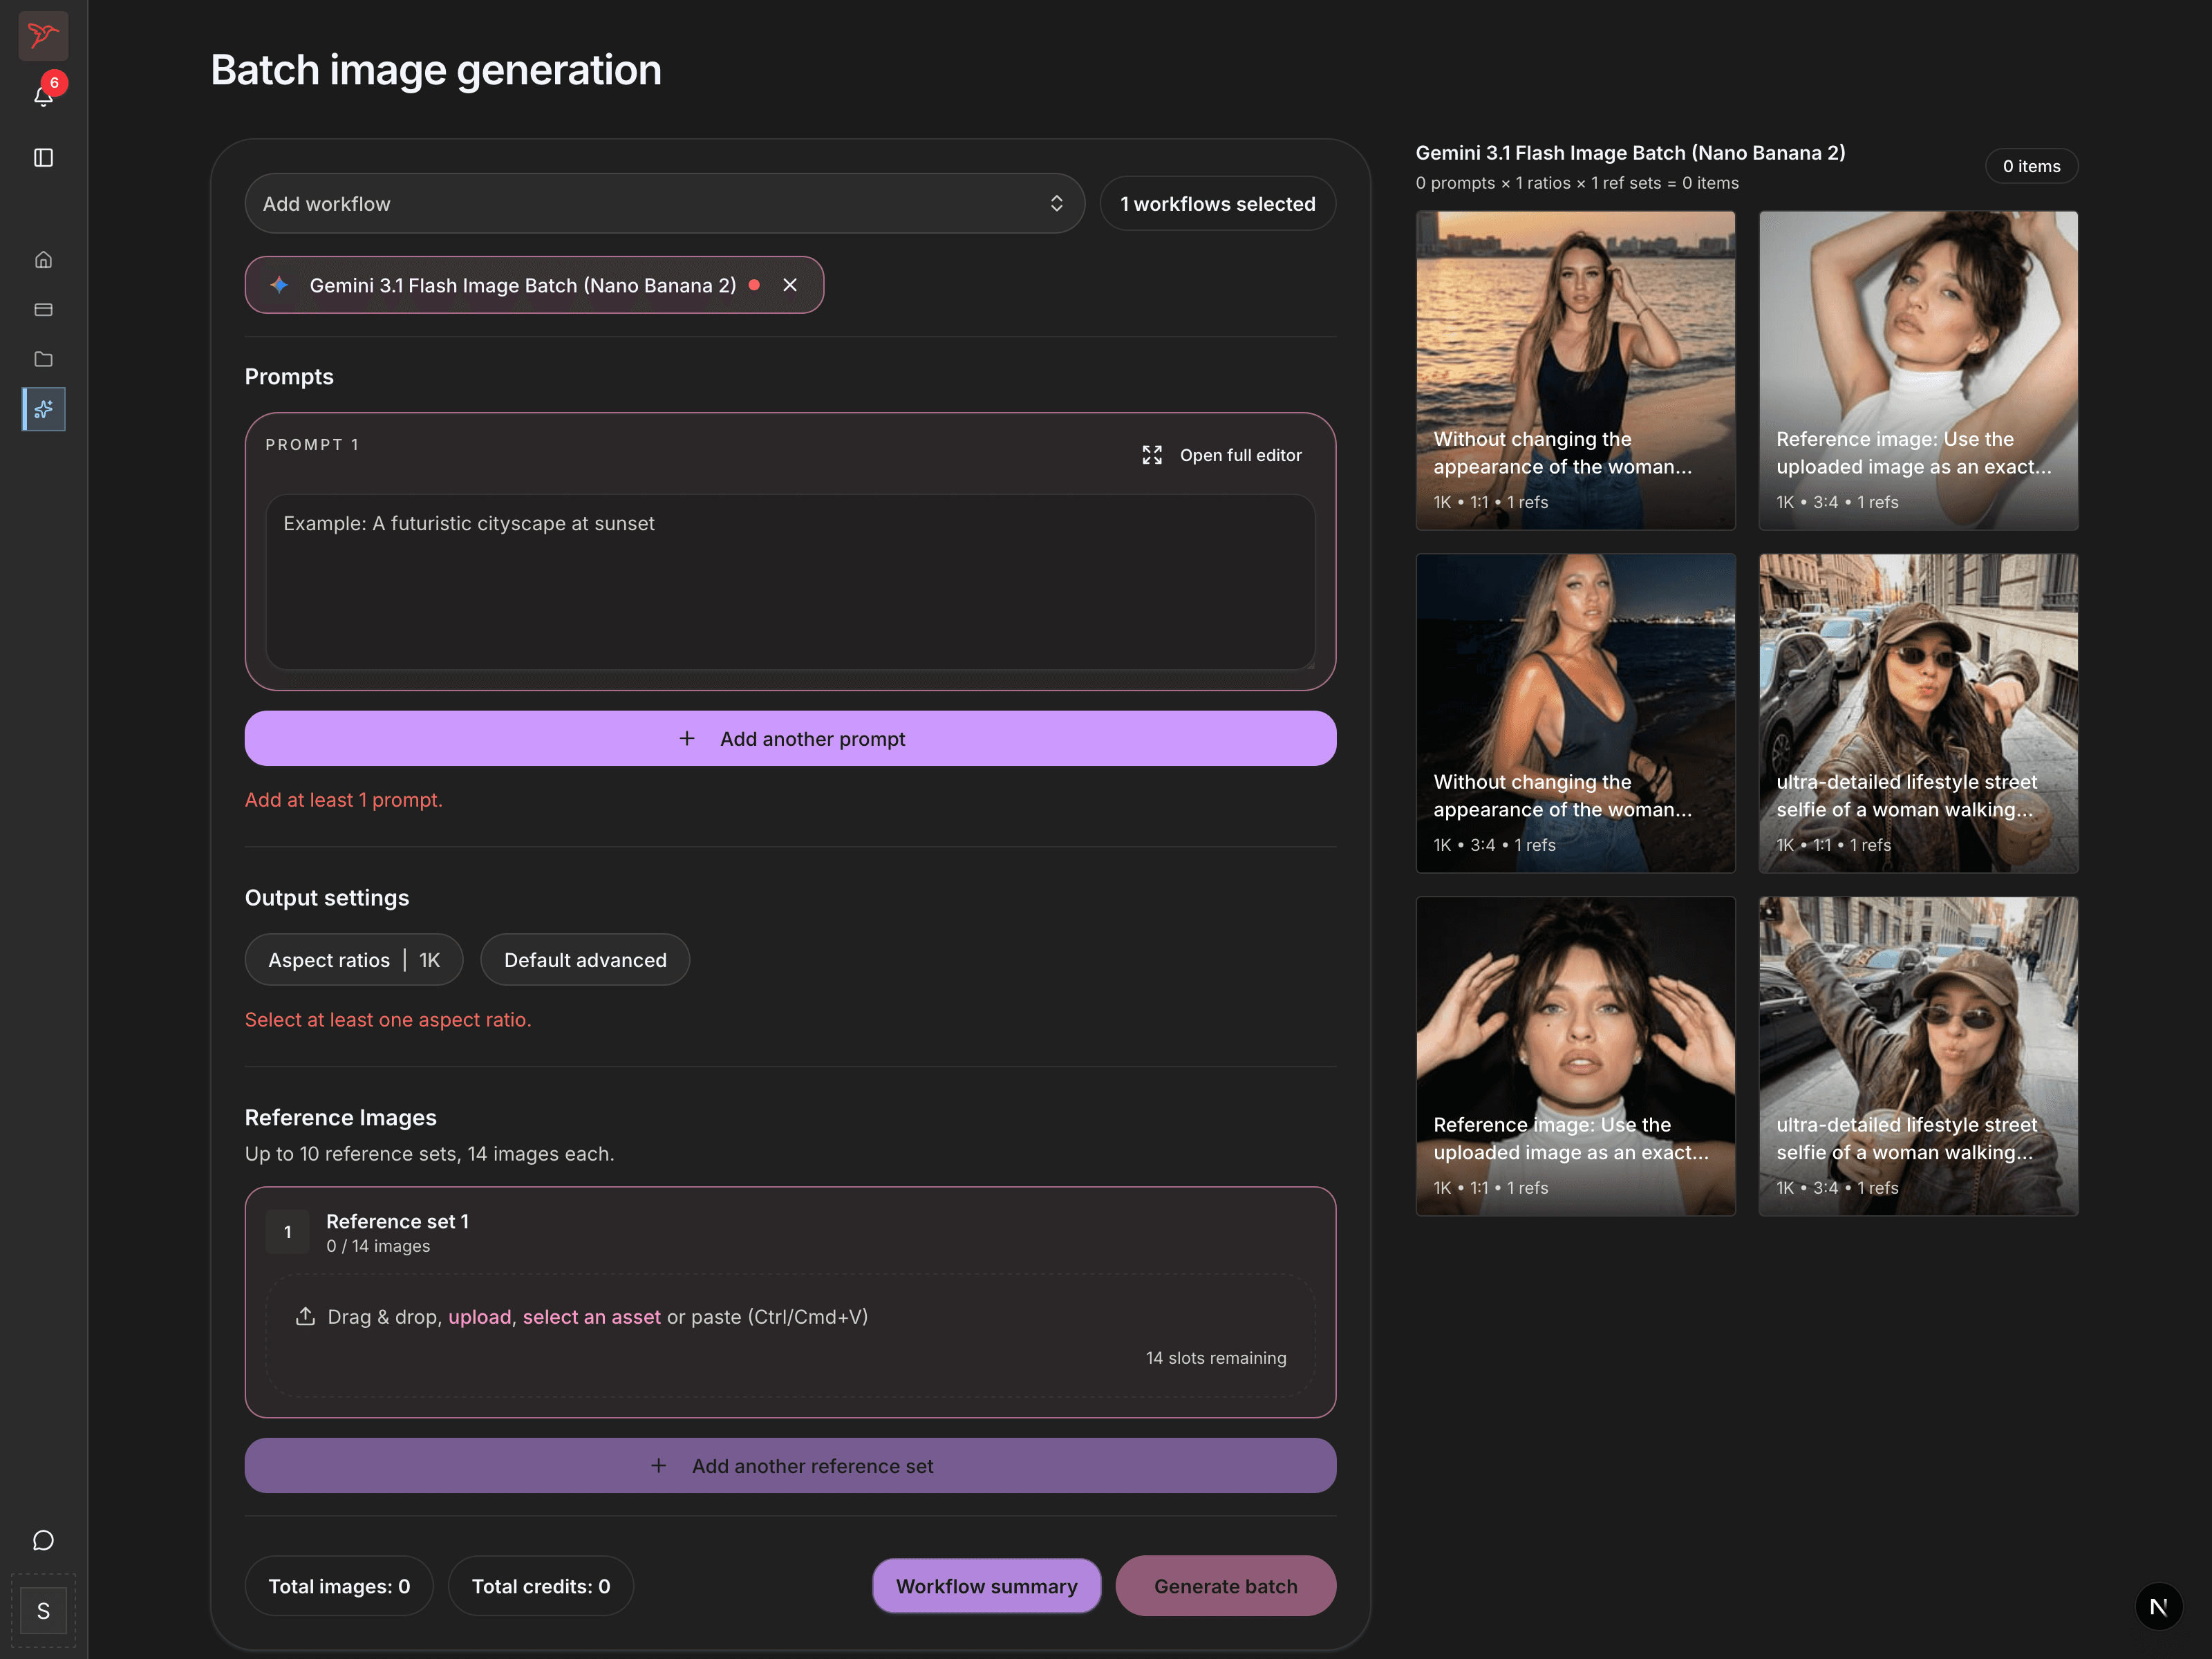The width and height of the screenshot is (2212, 1659).
Task: Open Workflow summary
Action: (x=986, y=1586)
